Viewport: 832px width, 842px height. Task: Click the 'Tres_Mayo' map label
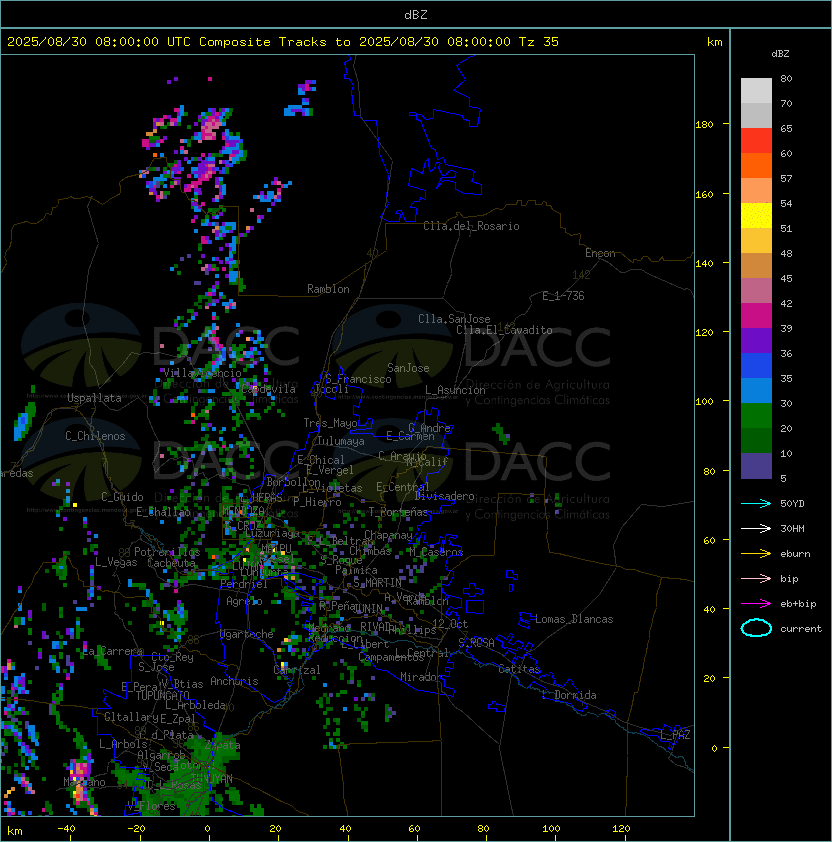coord(330,423)
